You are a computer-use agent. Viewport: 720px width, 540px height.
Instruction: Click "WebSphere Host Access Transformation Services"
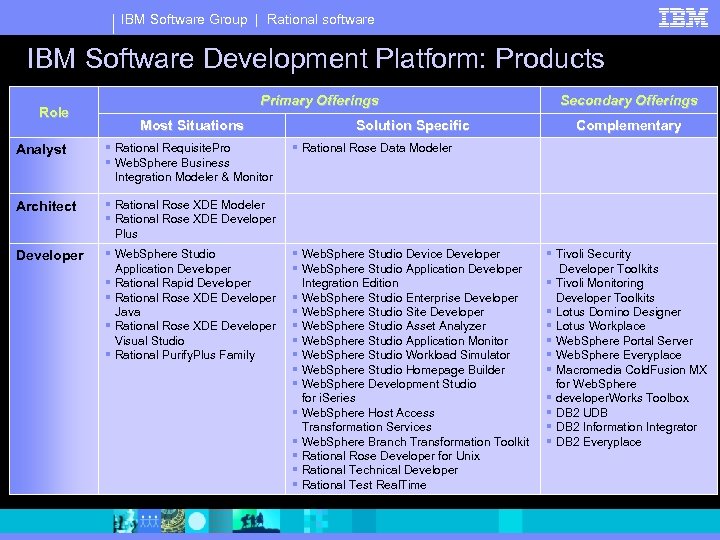[x=368, y=420]
